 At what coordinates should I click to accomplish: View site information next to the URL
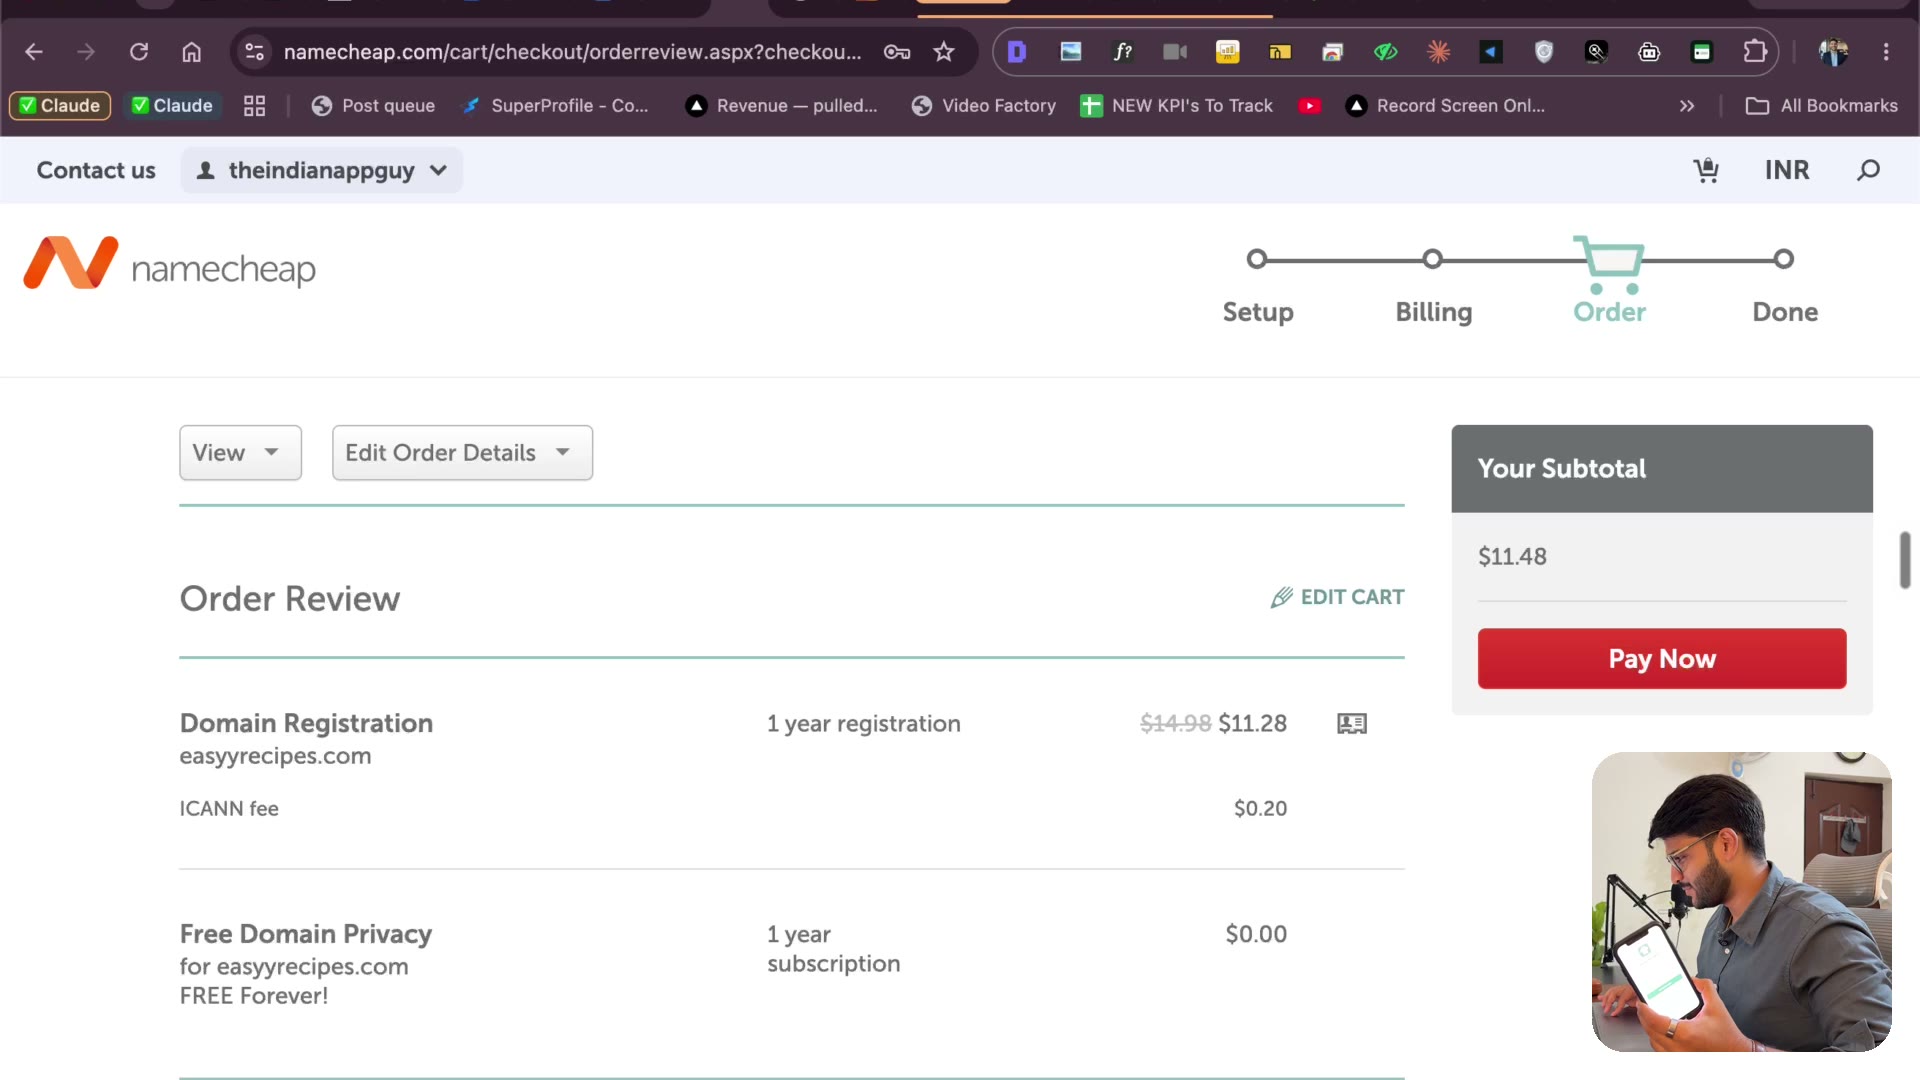tap(255, 52)
